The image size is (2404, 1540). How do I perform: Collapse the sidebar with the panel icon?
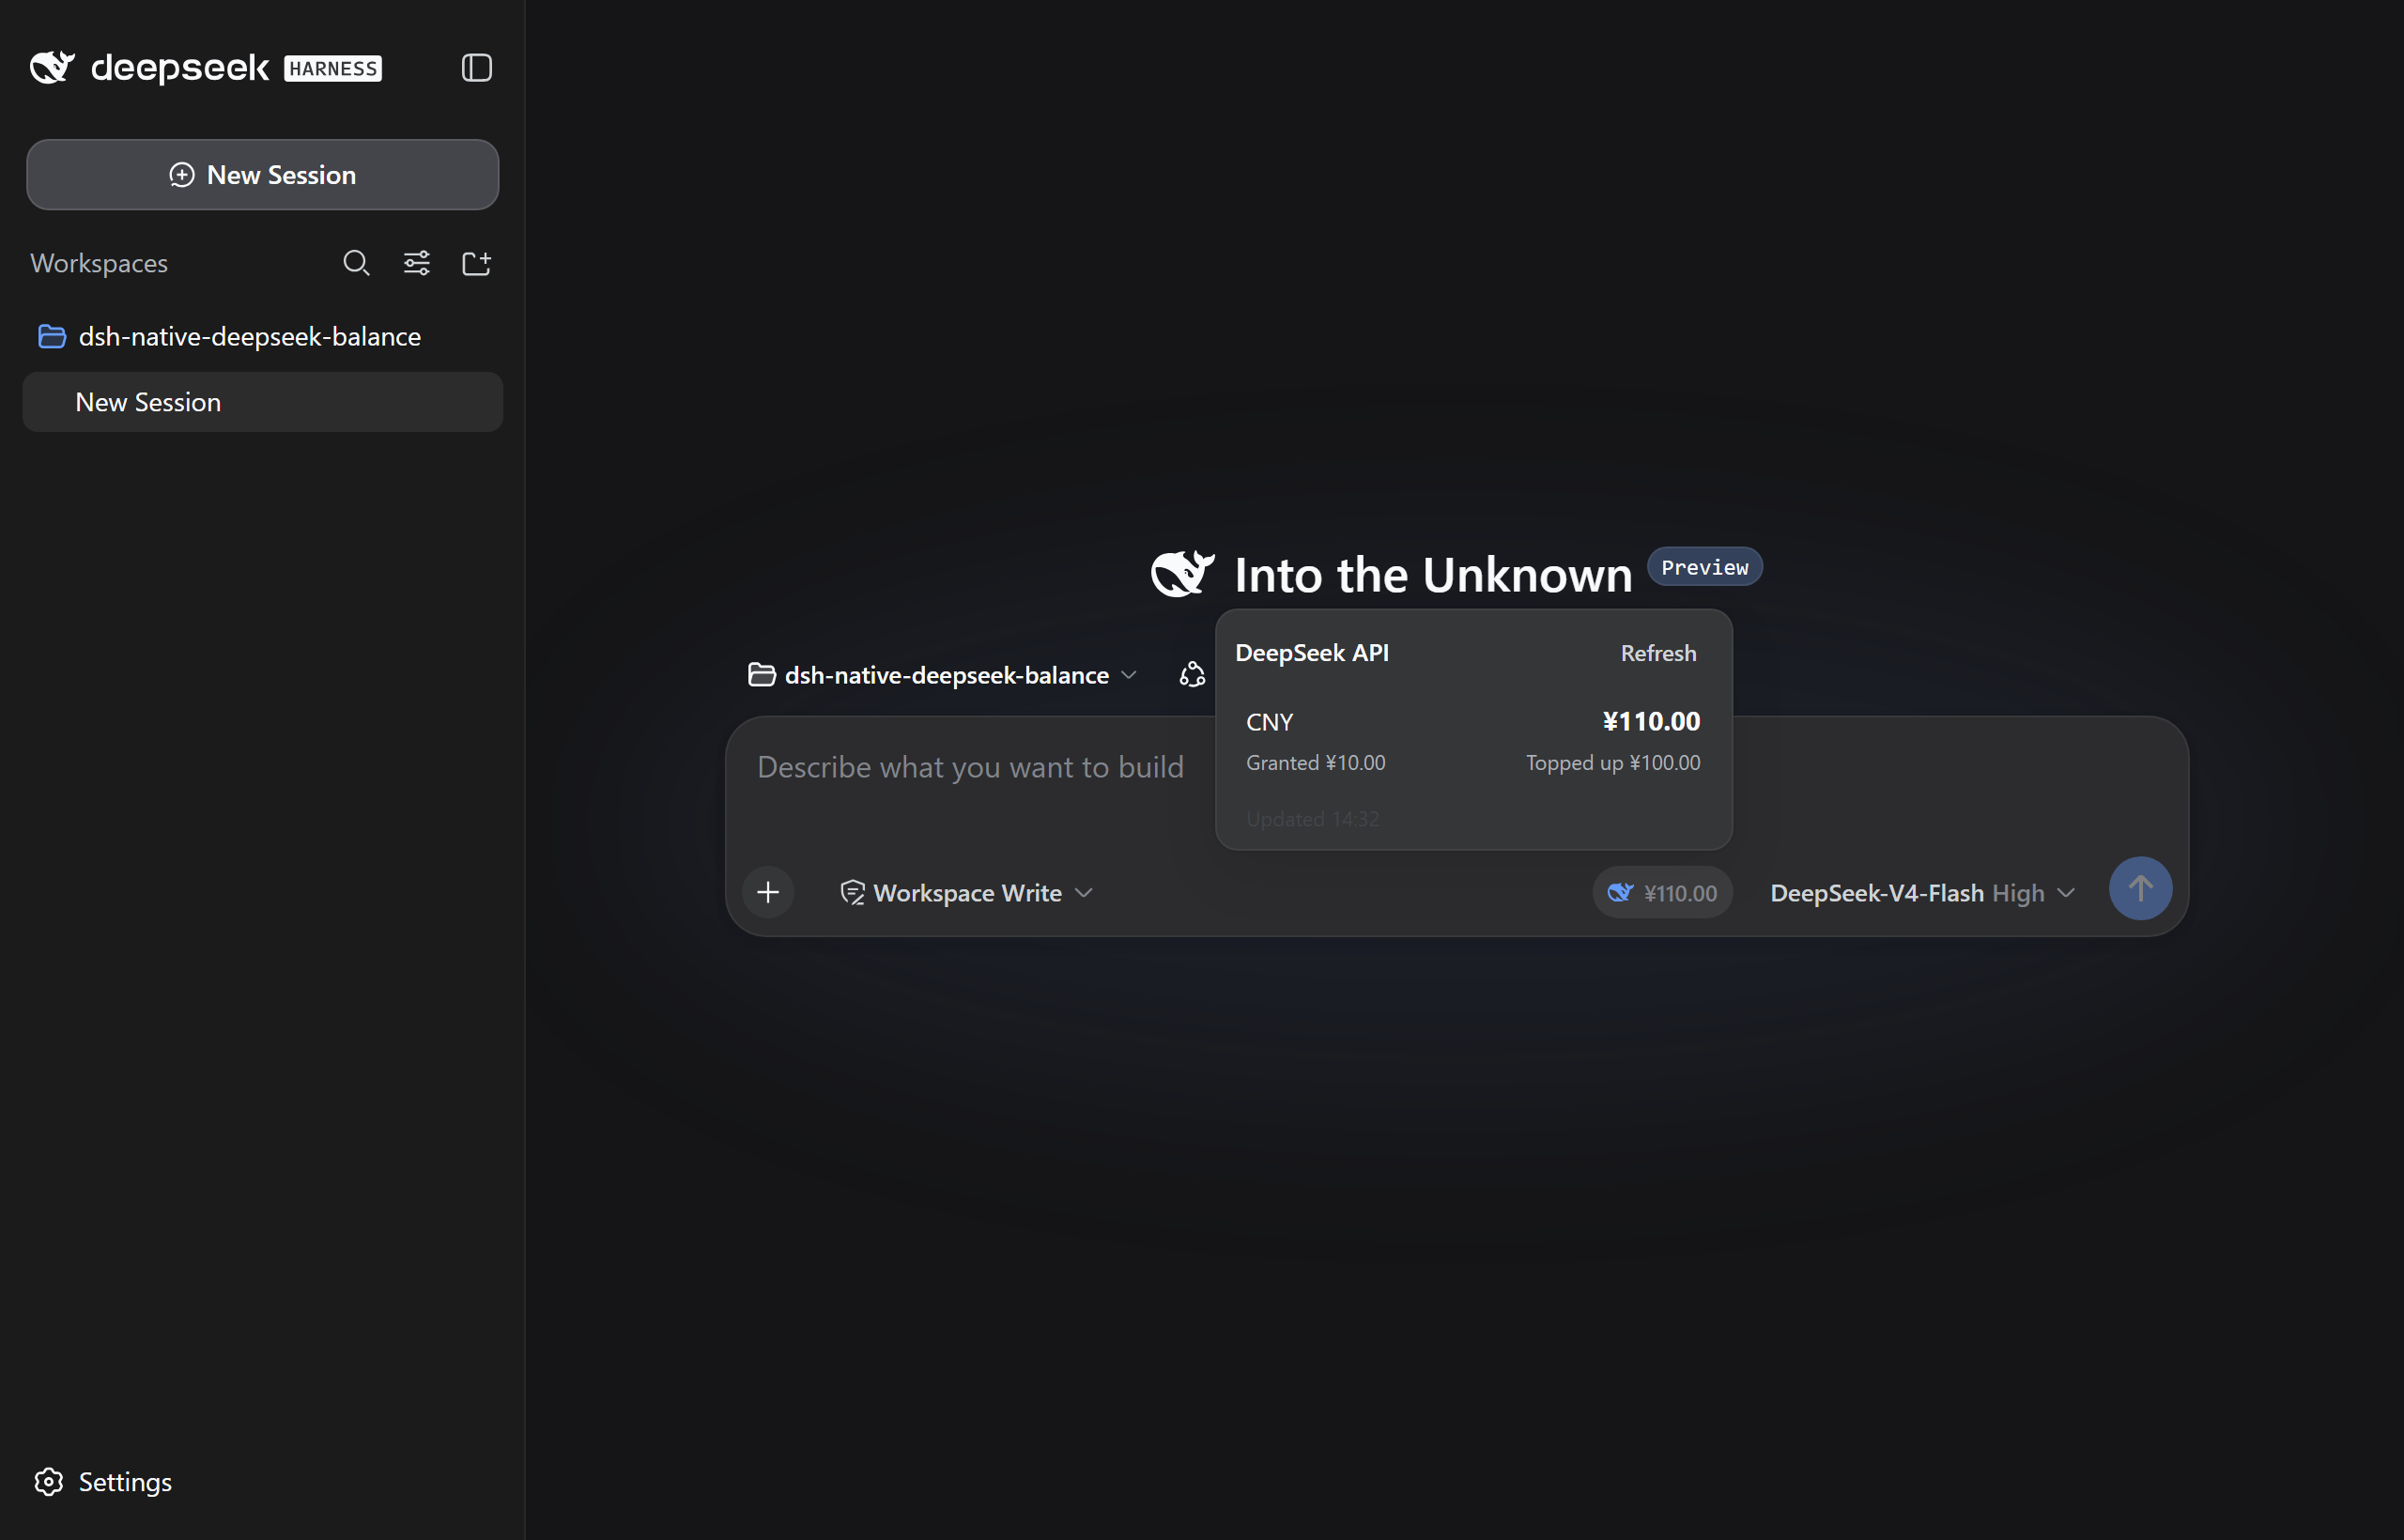477,68
